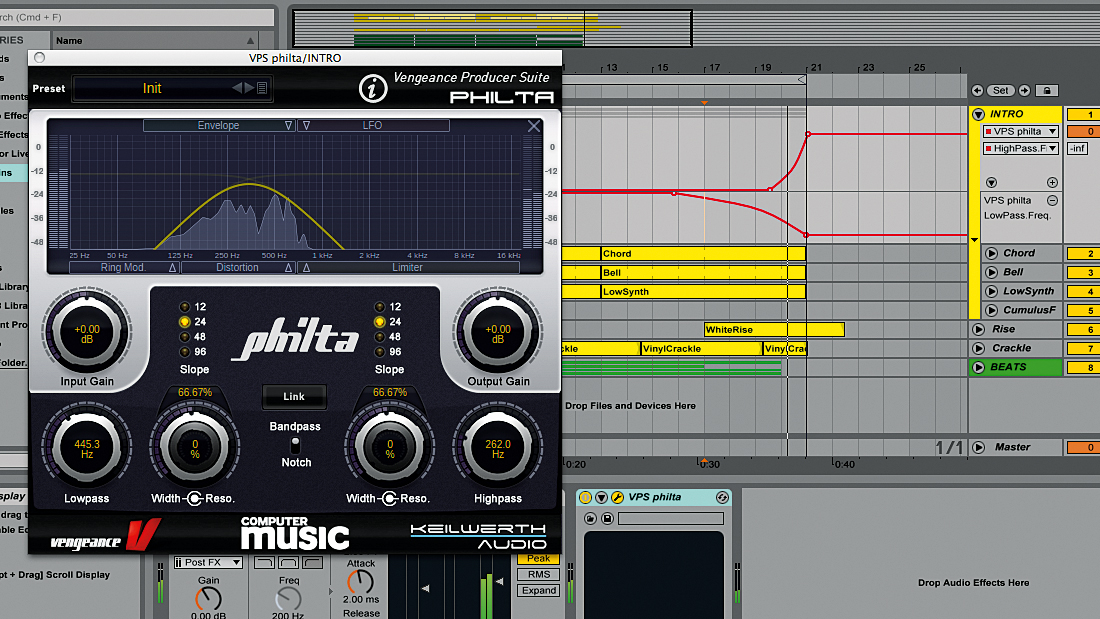Toggle the Link button in Philta
This screenshot has height=619, width=1100.
[x=294, y=397]
